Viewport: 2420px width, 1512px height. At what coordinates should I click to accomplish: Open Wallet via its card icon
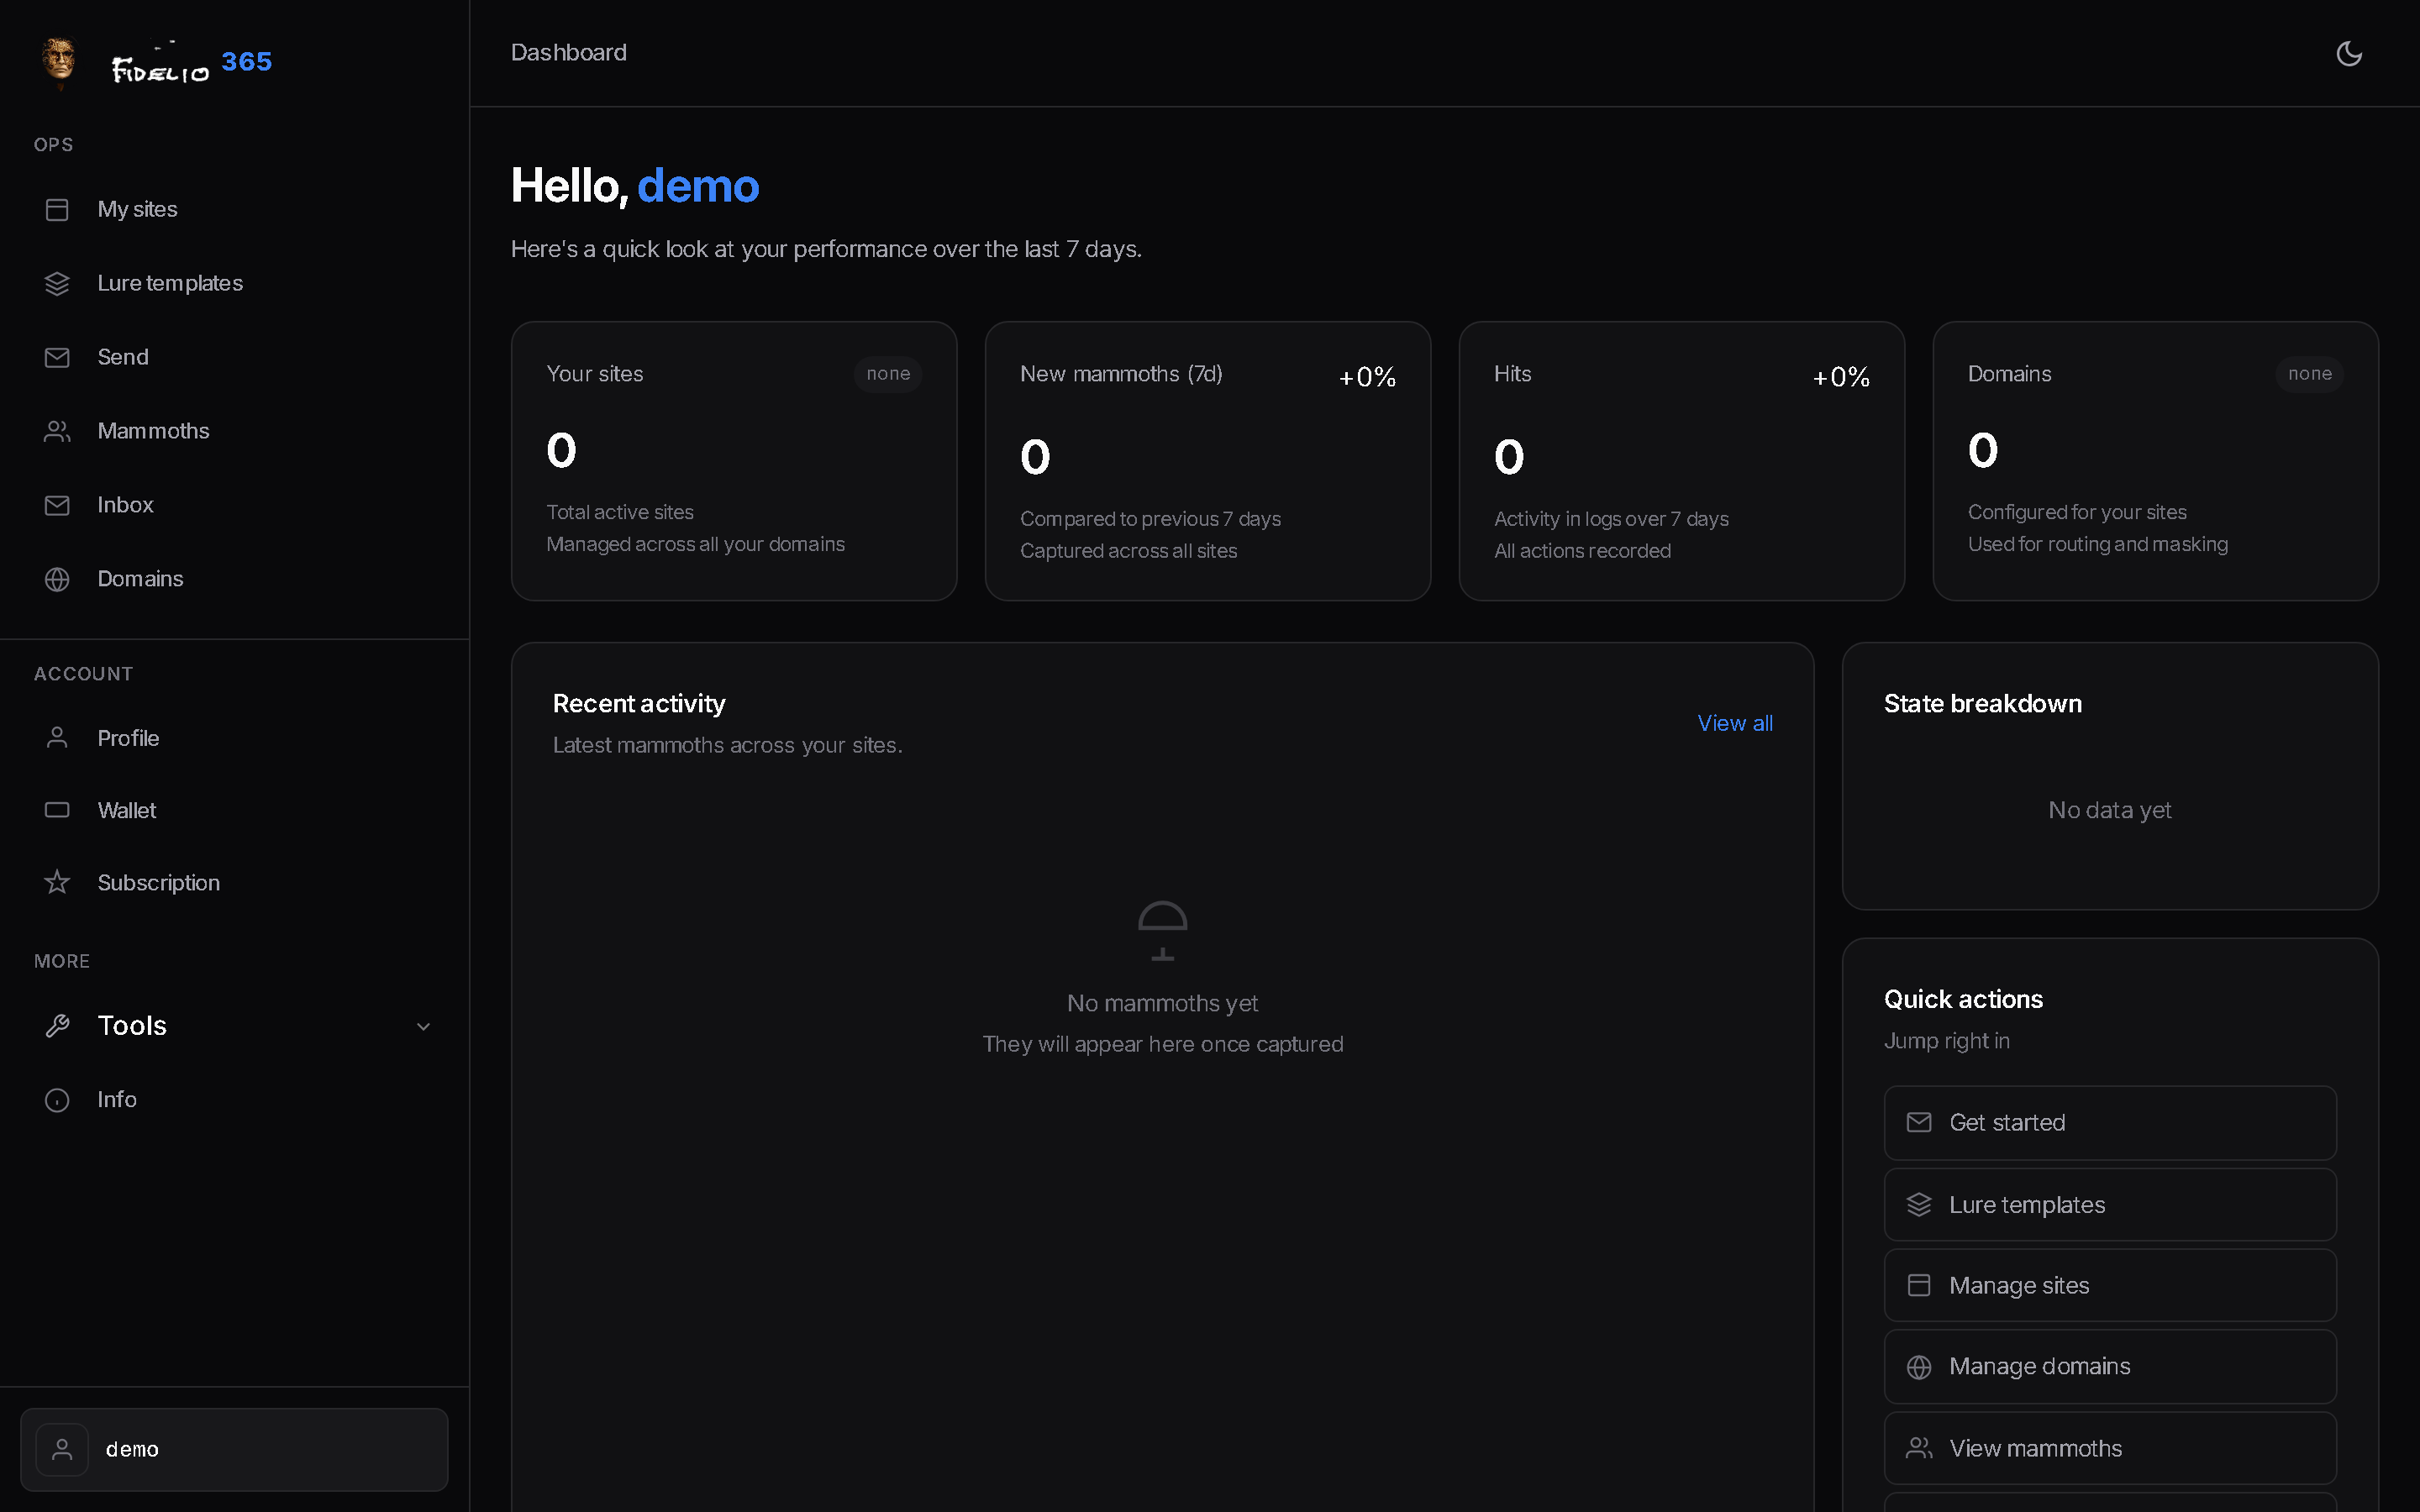[x=57, y=810]
